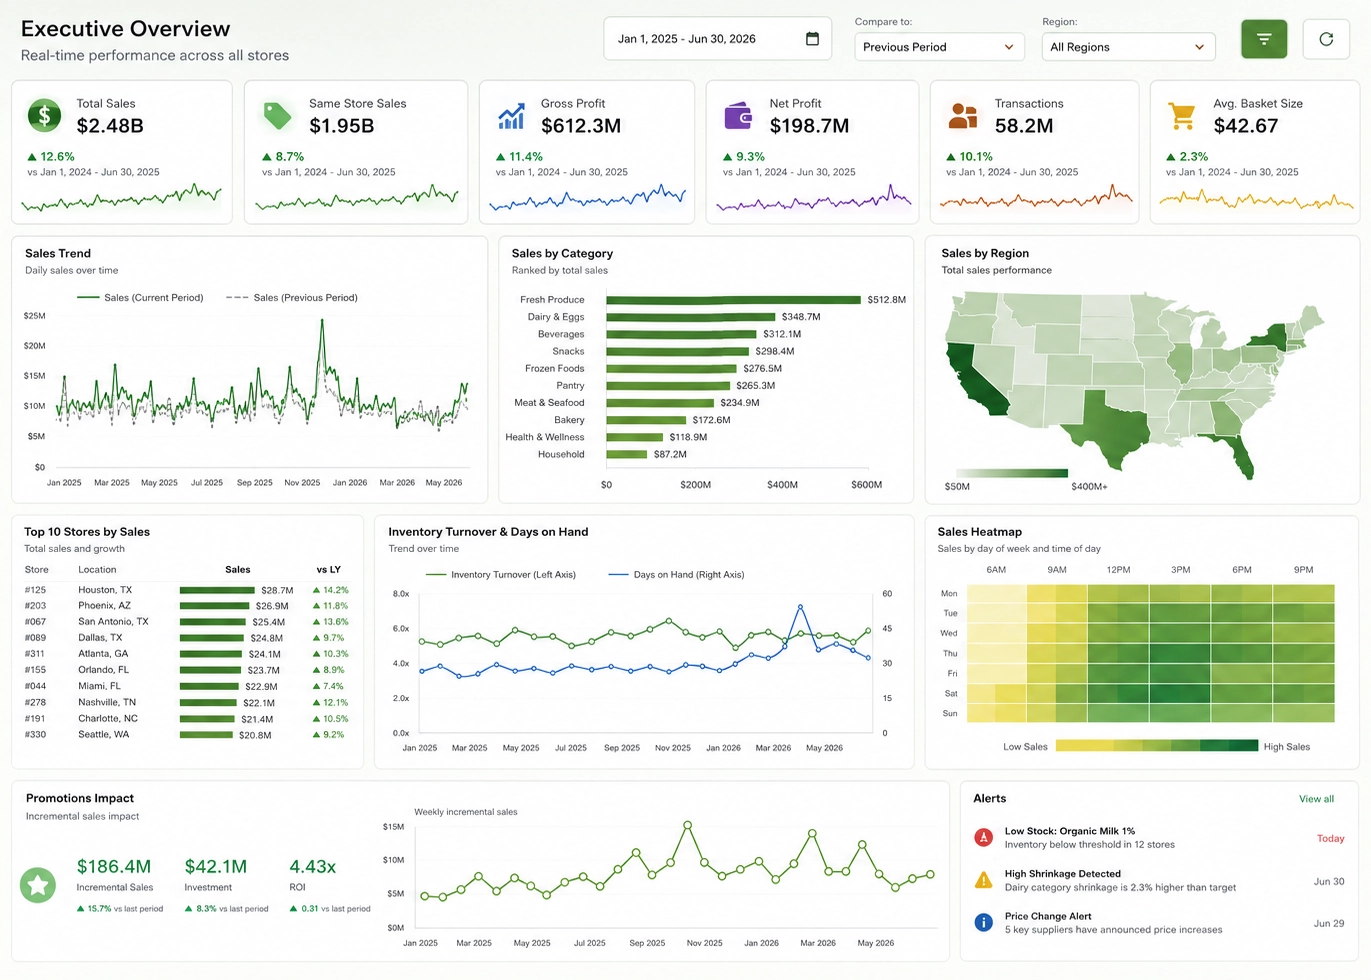
Task: Click the Net Profit wallet icon
Action: pos(738,116)
